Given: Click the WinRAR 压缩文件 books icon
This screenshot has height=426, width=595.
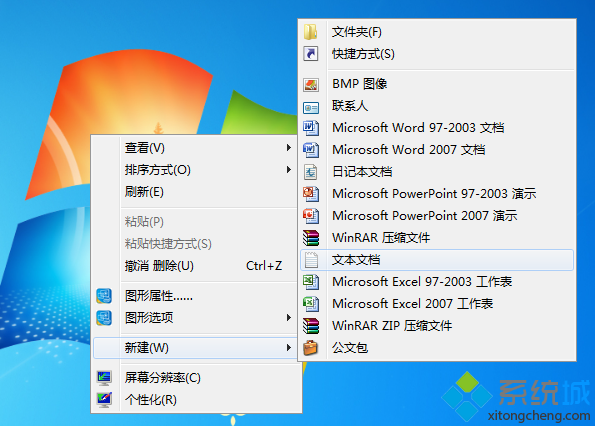Looking at the screenshot, I should (311, 238).
